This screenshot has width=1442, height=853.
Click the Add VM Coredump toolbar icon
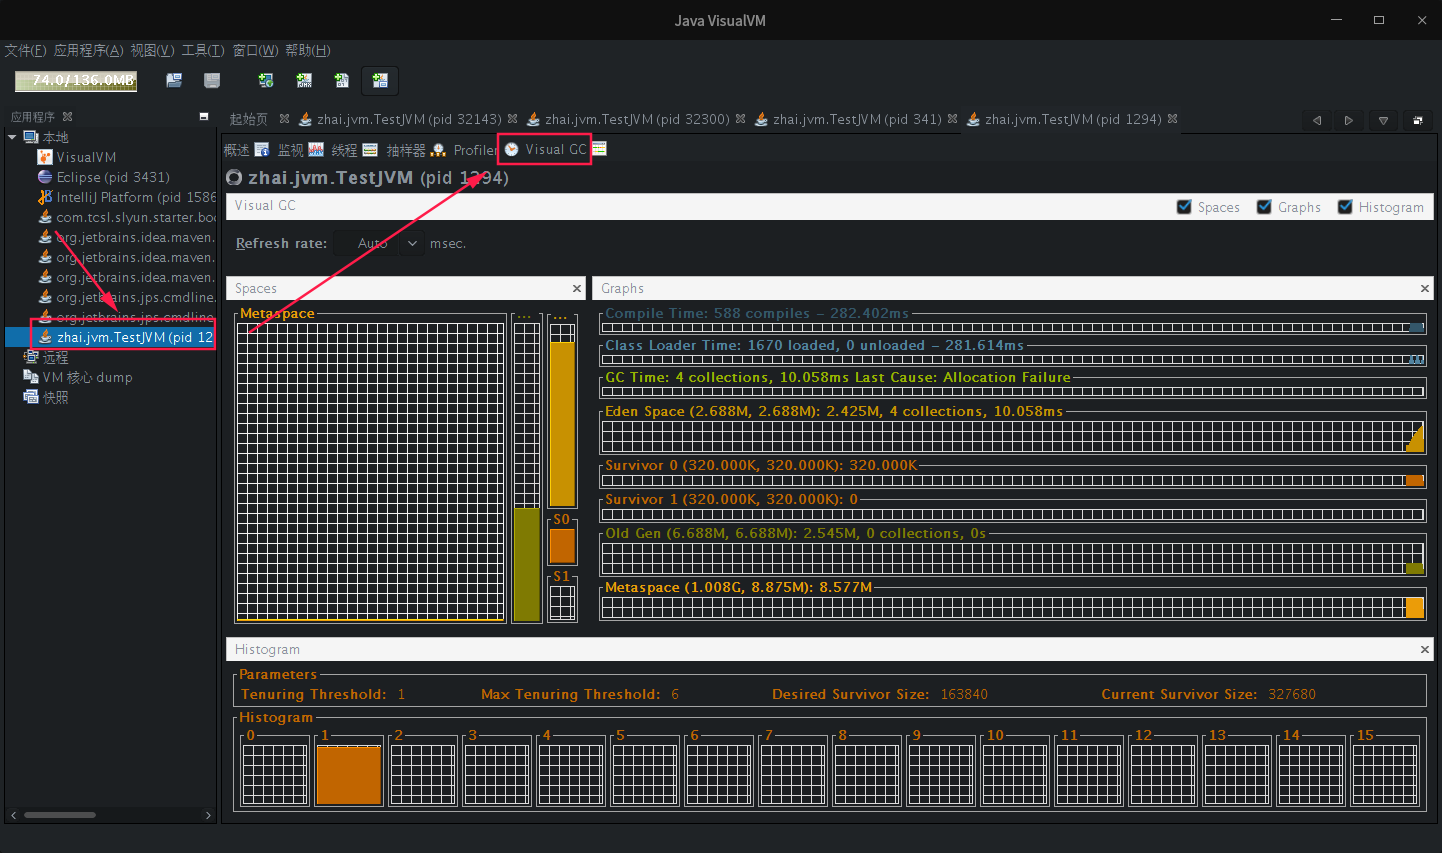[342, 80]
